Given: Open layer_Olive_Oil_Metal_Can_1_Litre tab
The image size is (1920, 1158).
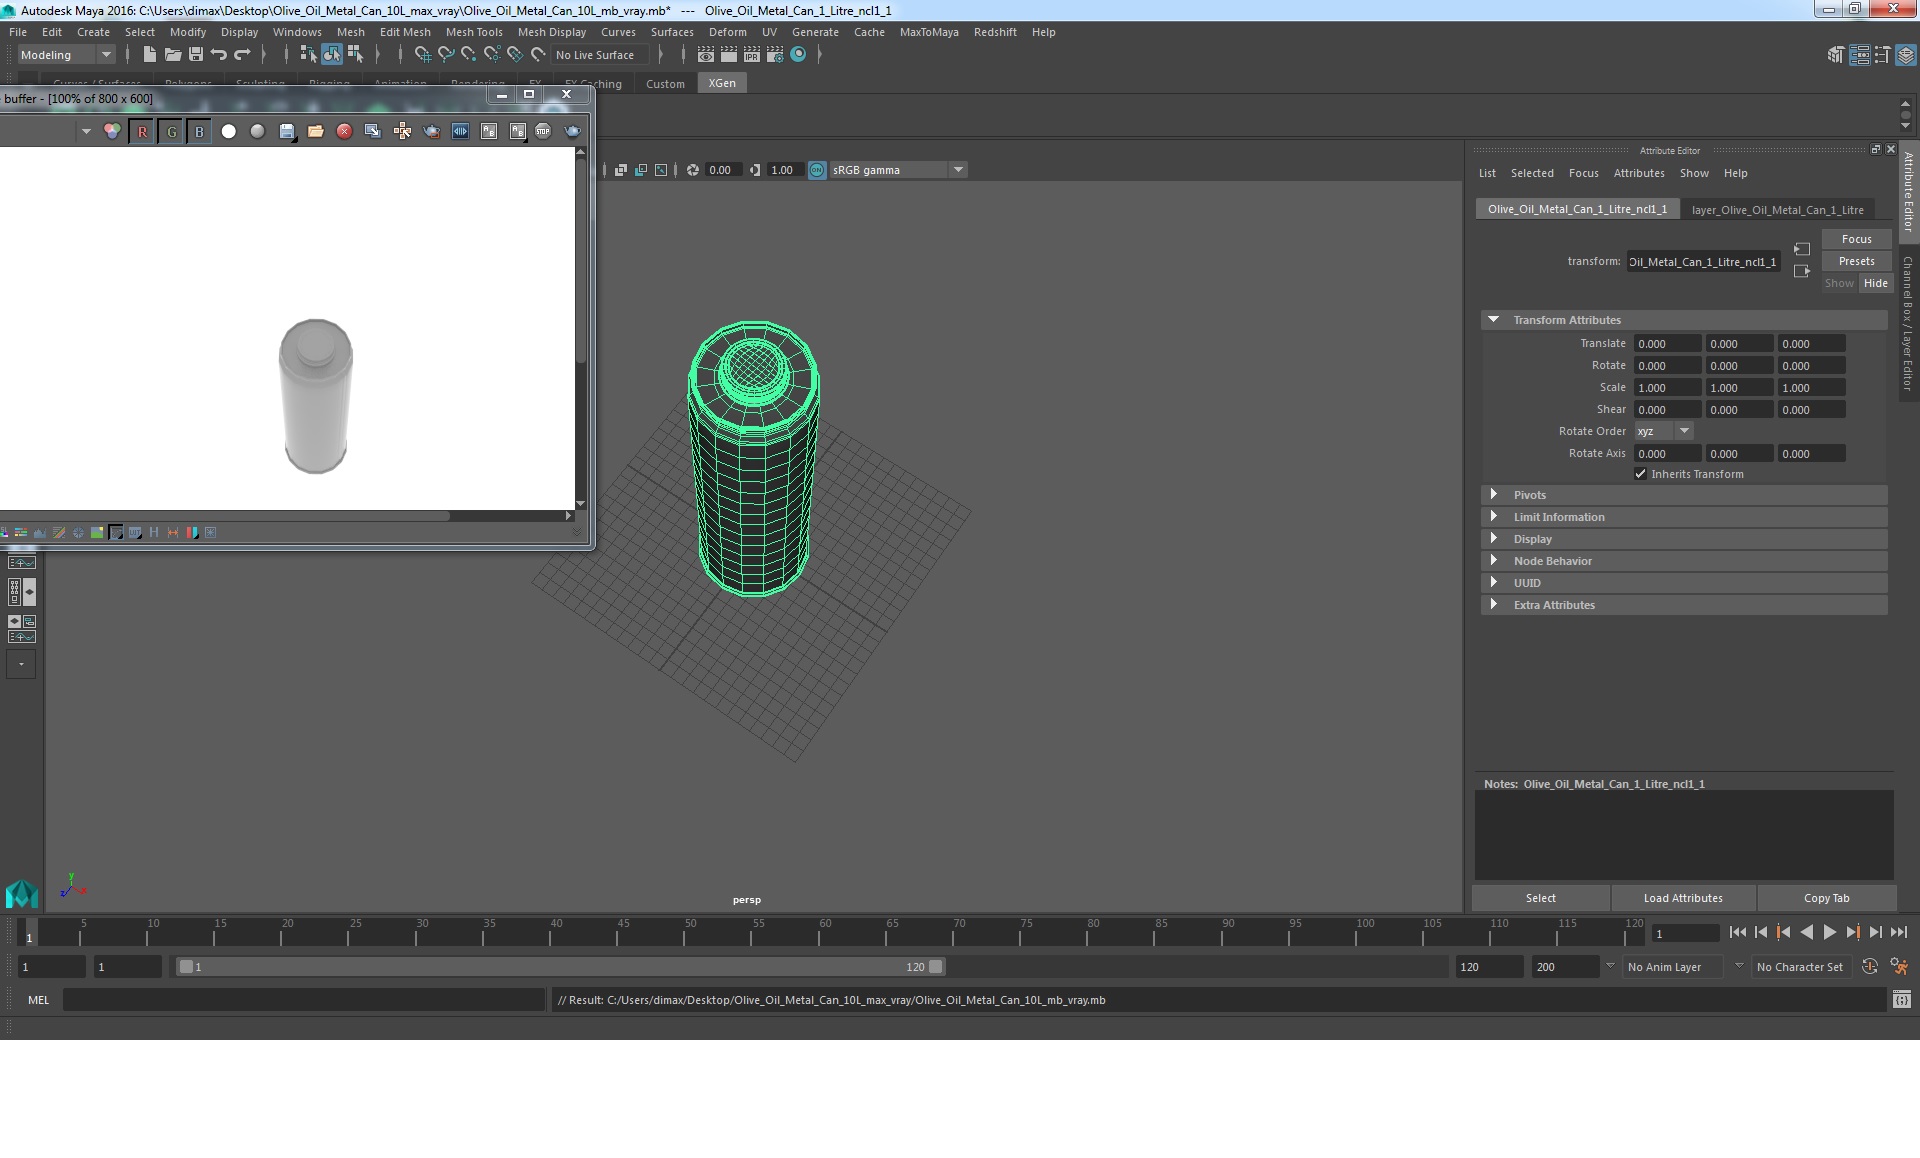Looking at the screenshot, I should [x=1777, y=210].
